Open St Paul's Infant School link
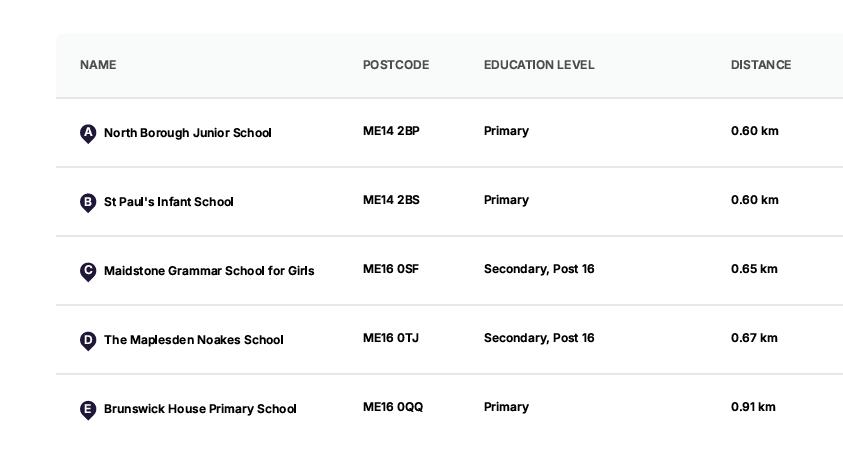 coord(168,202)
